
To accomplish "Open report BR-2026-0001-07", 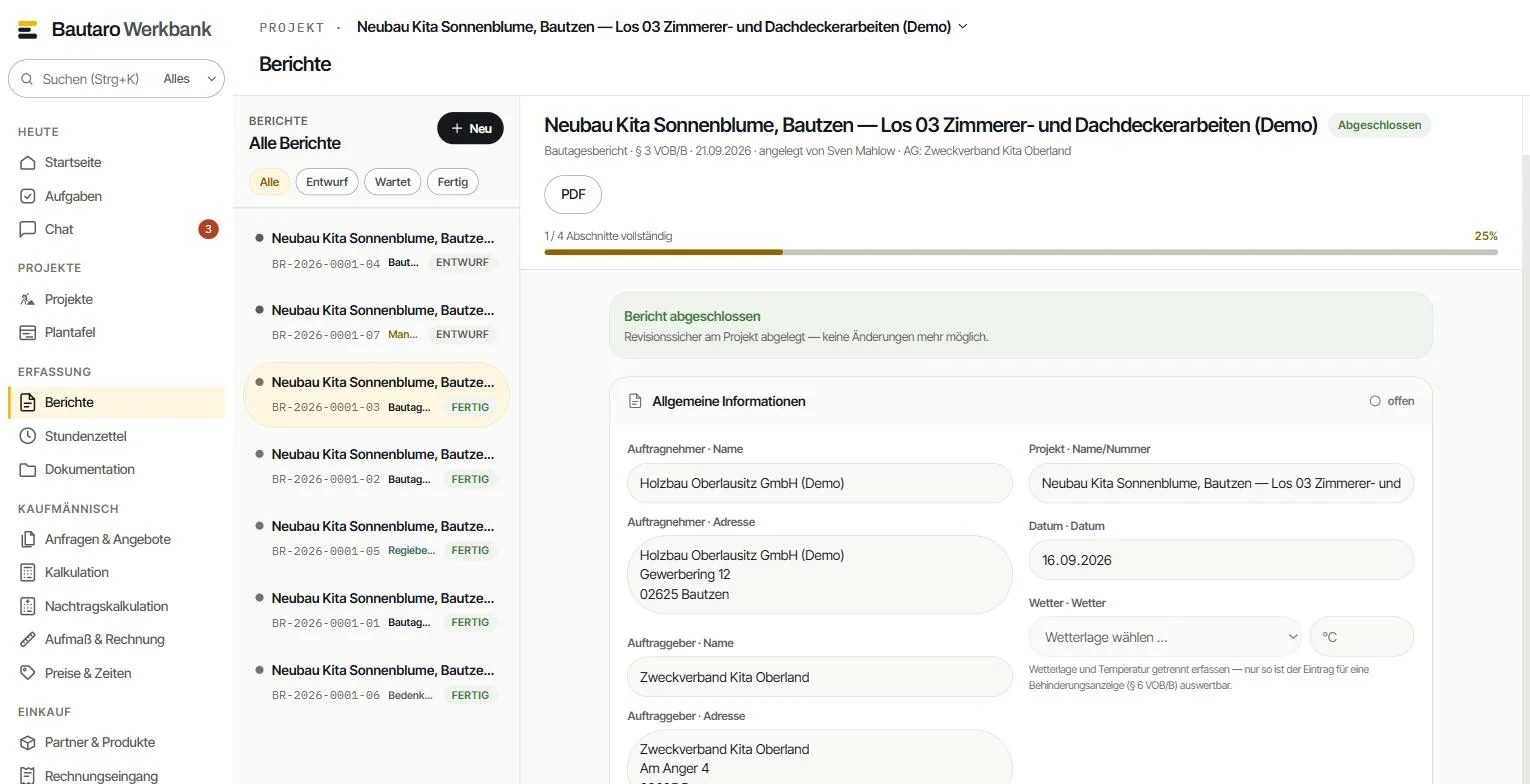I will pyautogui.click(x=377, y=323).
